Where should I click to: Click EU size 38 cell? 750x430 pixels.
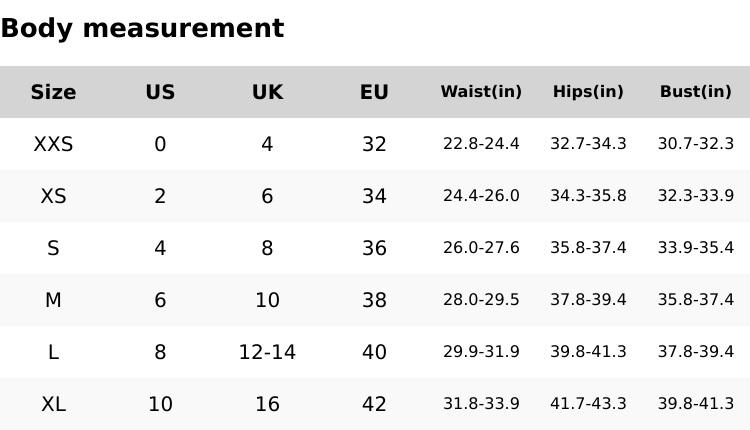pyautogui.click(x=374, y=300)
